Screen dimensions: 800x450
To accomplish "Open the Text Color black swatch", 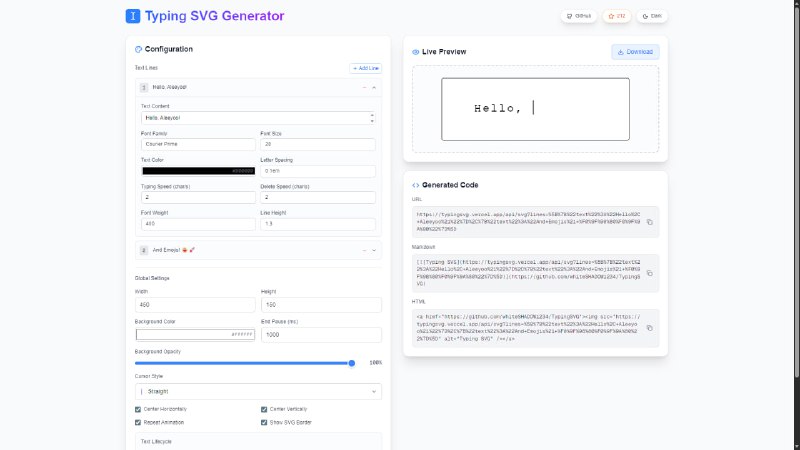I will [x=198, y=171].
